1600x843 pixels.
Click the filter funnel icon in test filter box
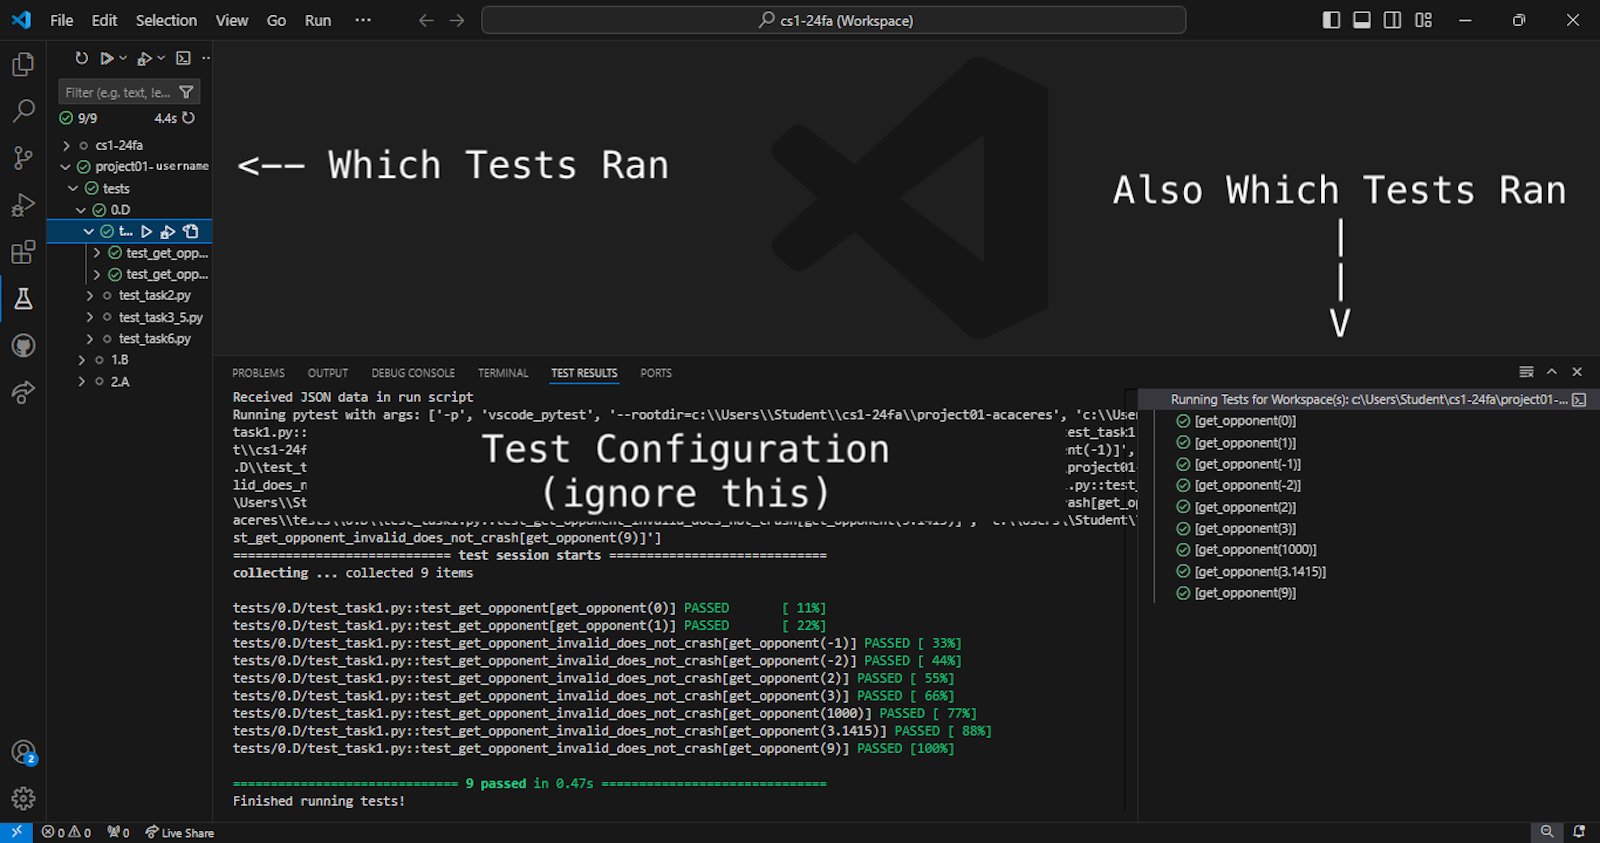(x=186, y=92)
